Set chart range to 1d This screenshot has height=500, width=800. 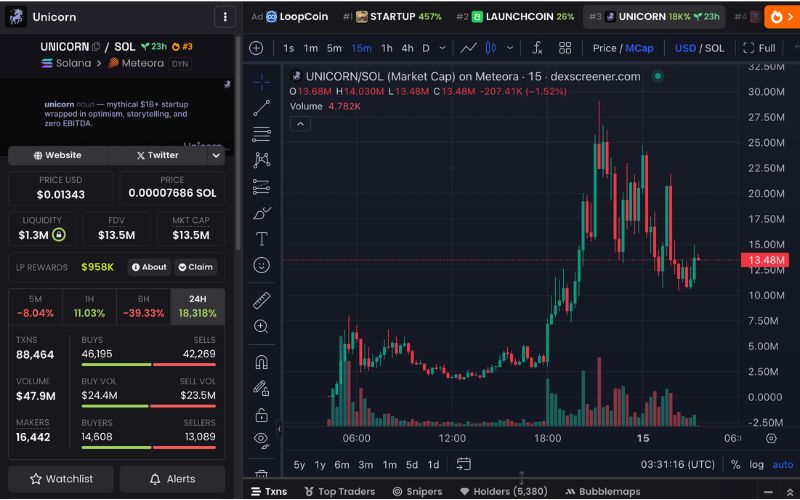click(433, 465)
